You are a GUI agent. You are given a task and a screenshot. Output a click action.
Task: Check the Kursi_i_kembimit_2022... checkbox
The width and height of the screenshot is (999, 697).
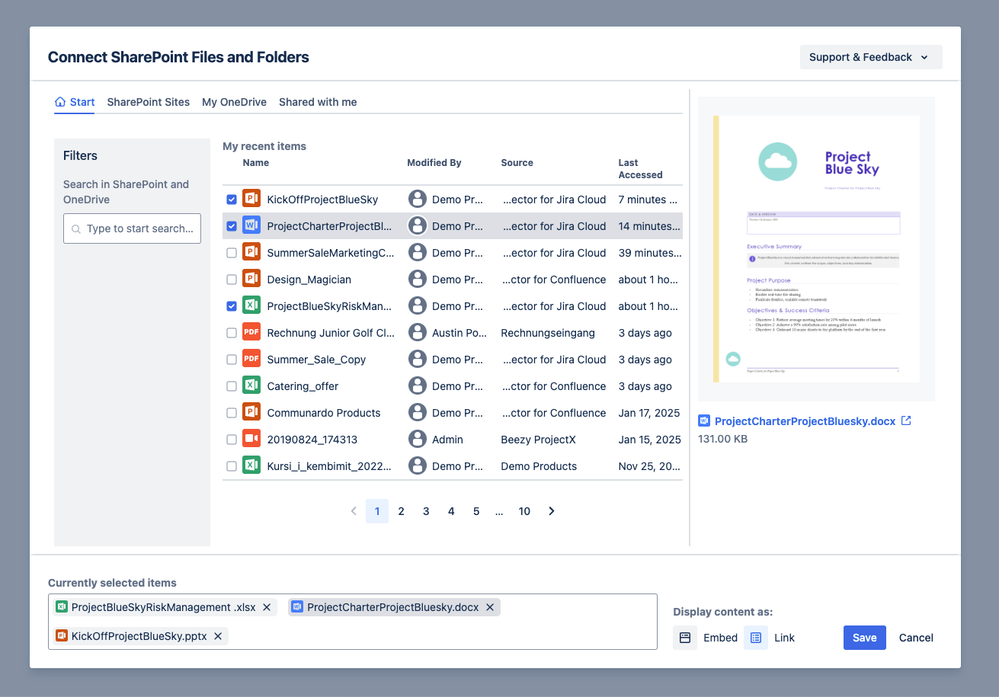pos(231,466)
